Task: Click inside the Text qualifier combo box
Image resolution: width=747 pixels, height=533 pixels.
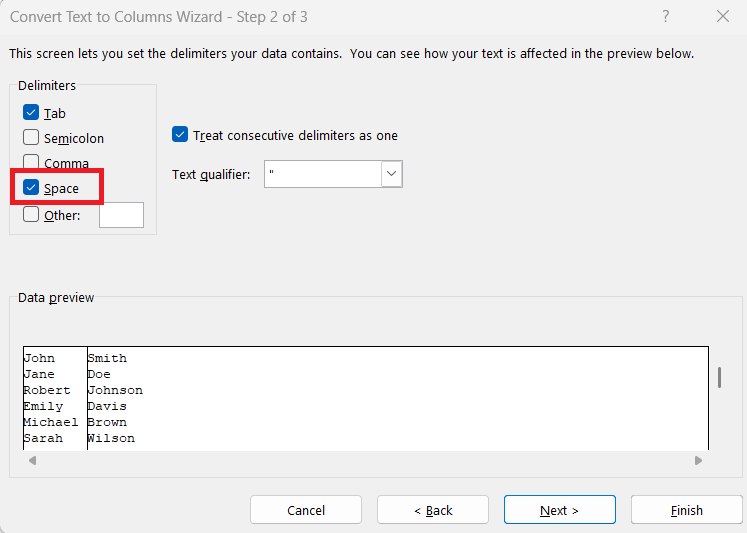Action: point(323,174)
